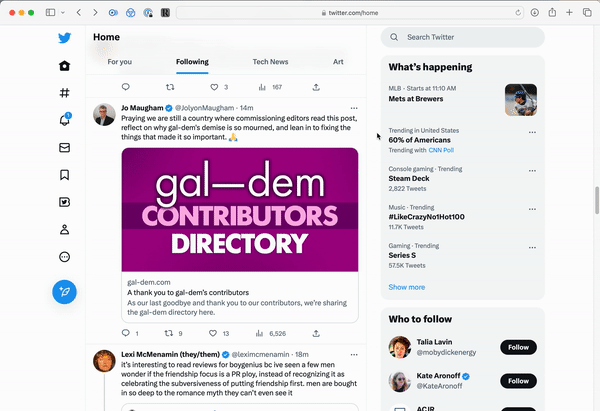Open @leximcmenamin handle
The width and height of the screenshot is (600, 411).
(260, 354)
